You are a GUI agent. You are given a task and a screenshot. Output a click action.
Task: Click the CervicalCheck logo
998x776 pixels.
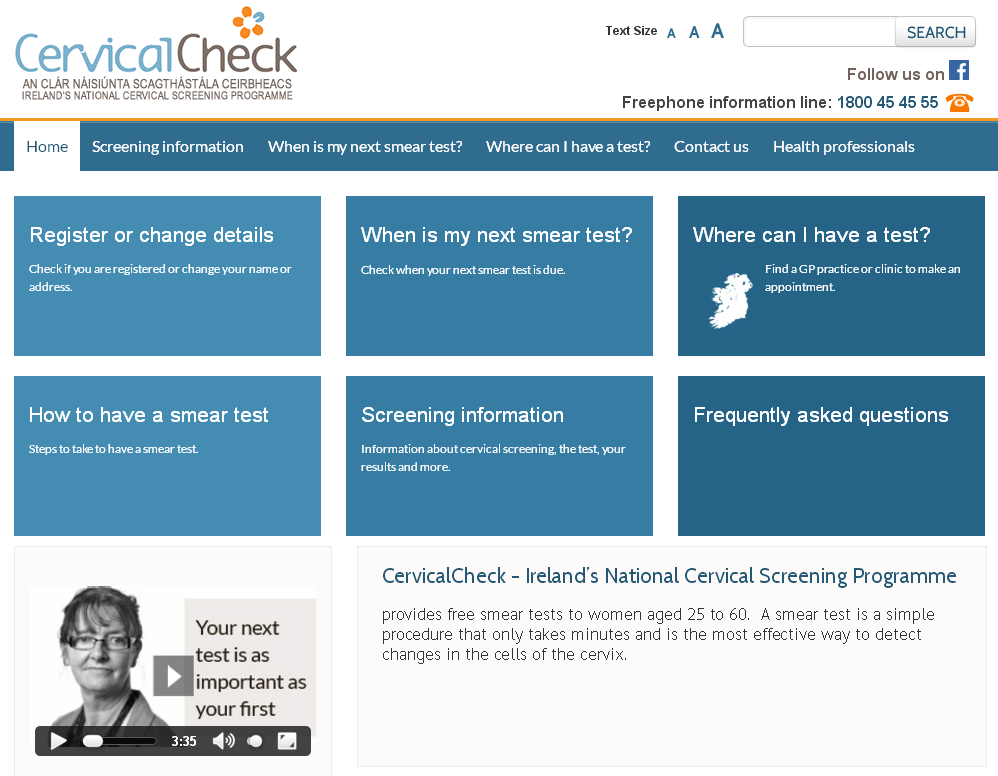156,54
